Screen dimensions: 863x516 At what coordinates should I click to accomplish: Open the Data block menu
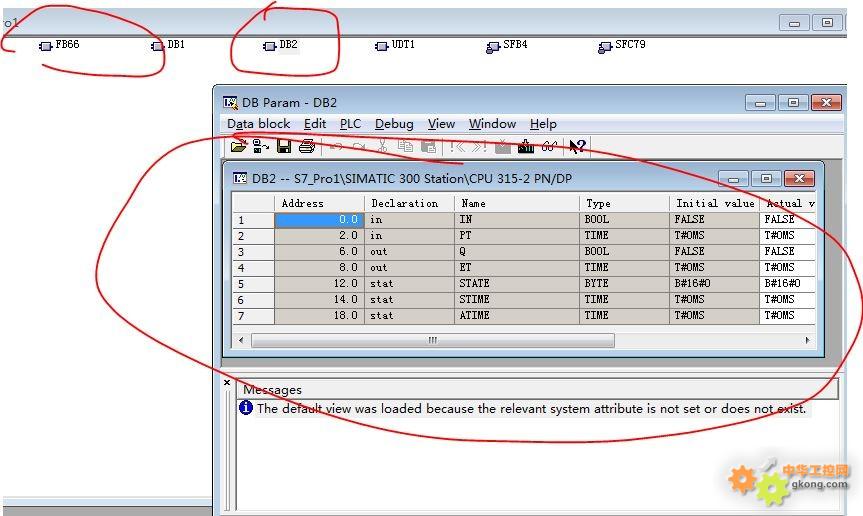point(258,124)
